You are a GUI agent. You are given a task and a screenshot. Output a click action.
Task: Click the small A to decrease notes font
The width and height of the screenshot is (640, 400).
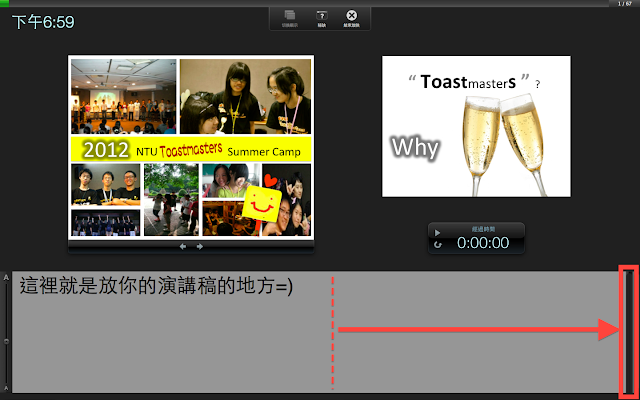tap(6, 388)
